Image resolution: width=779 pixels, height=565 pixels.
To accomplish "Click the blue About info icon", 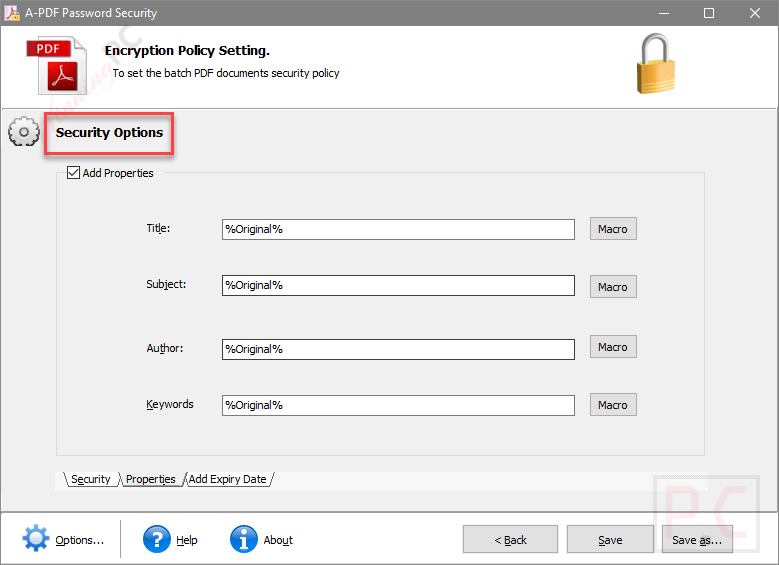I will 243,539.
